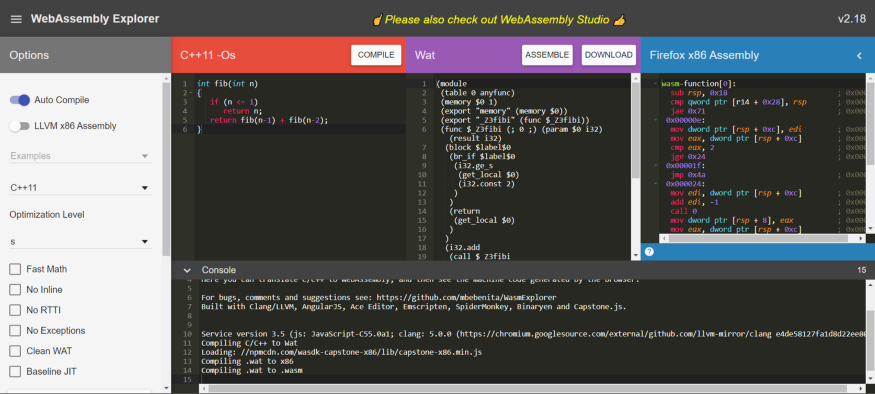
Task: Check the No RTTI checkbox
Action: point(15,310)
